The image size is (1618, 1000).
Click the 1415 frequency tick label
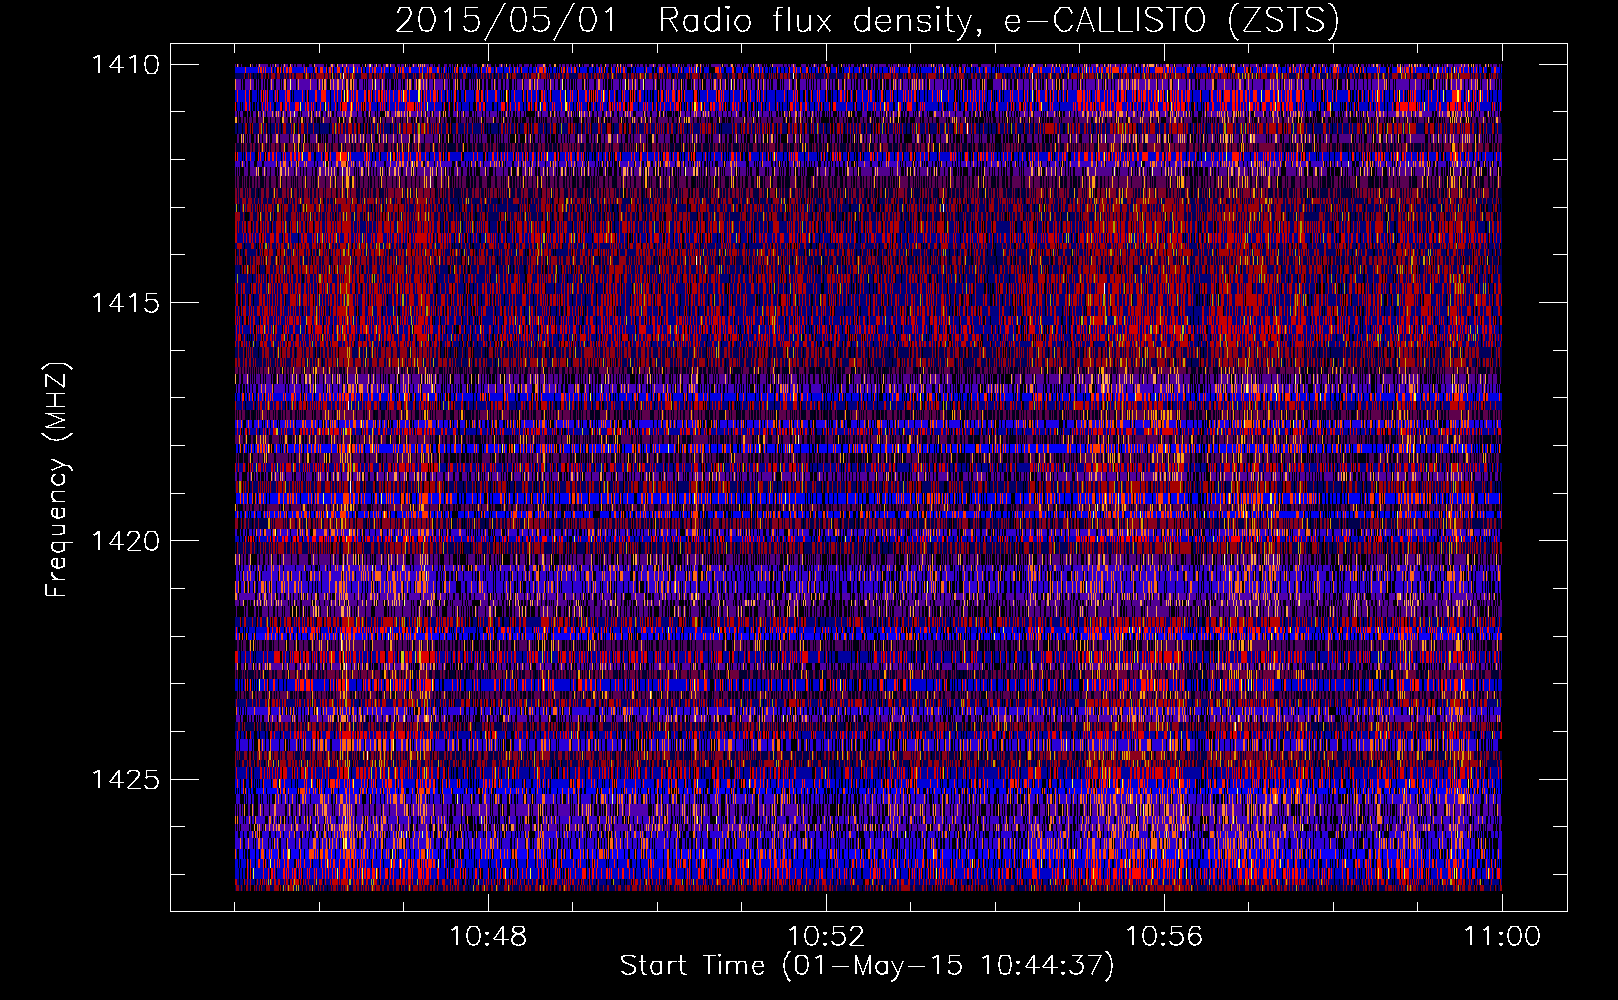(x=126, y=303)
